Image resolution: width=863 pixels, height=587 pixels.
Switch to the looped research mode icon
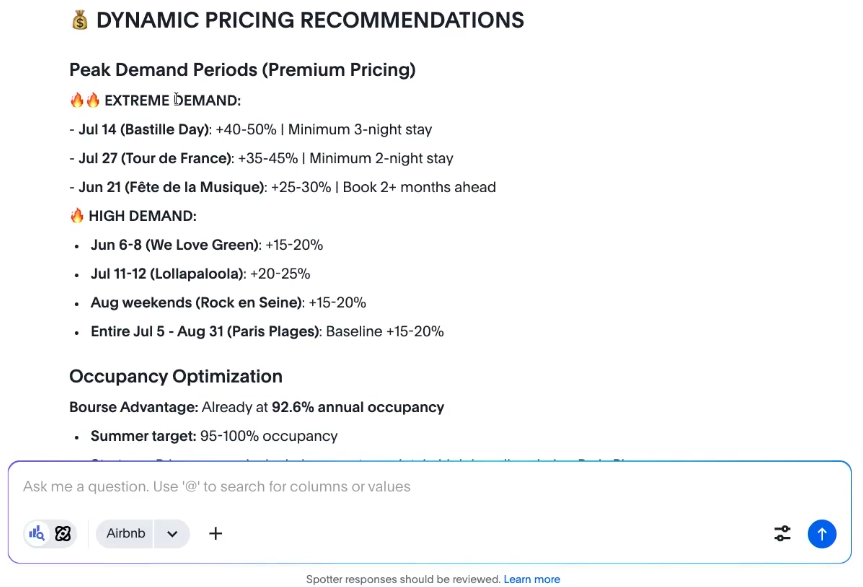pos(63,533)
